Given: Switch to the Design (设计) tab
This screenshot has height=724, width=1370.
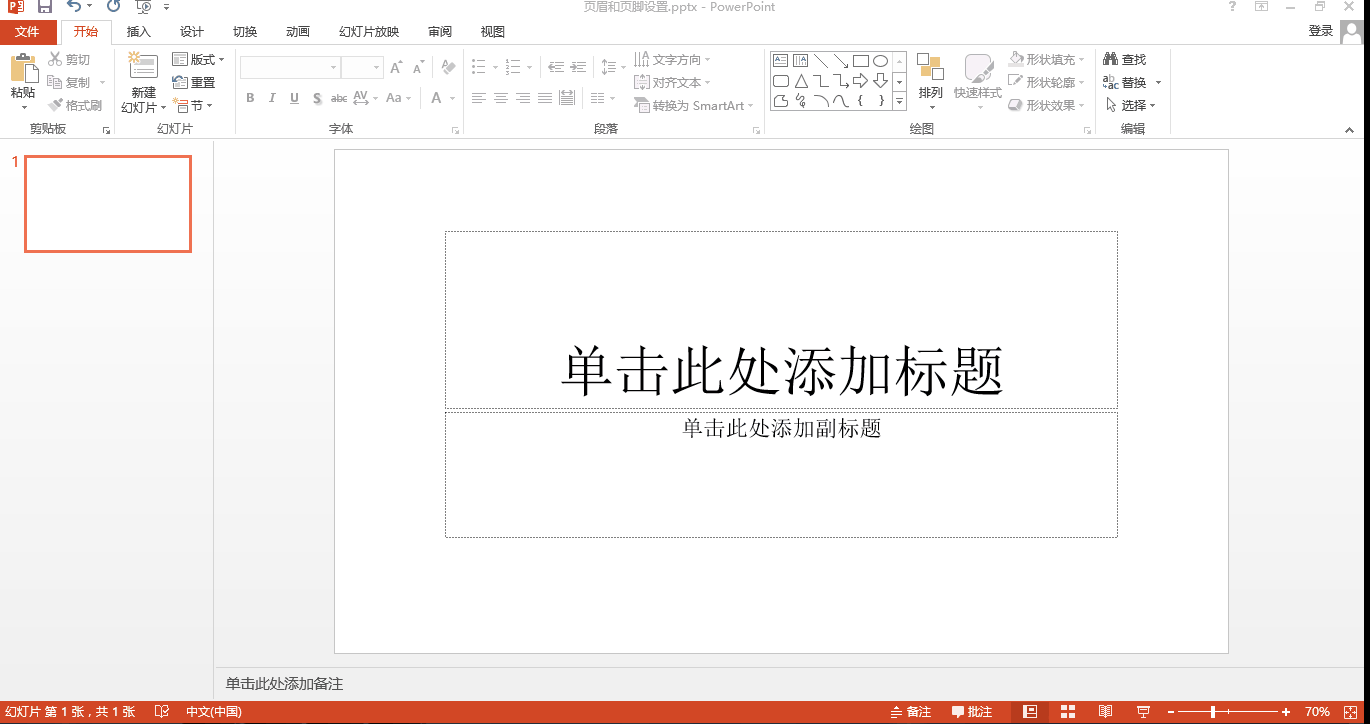Looking at the screenshot, I should pyautogui.click(x=192, y=32).
